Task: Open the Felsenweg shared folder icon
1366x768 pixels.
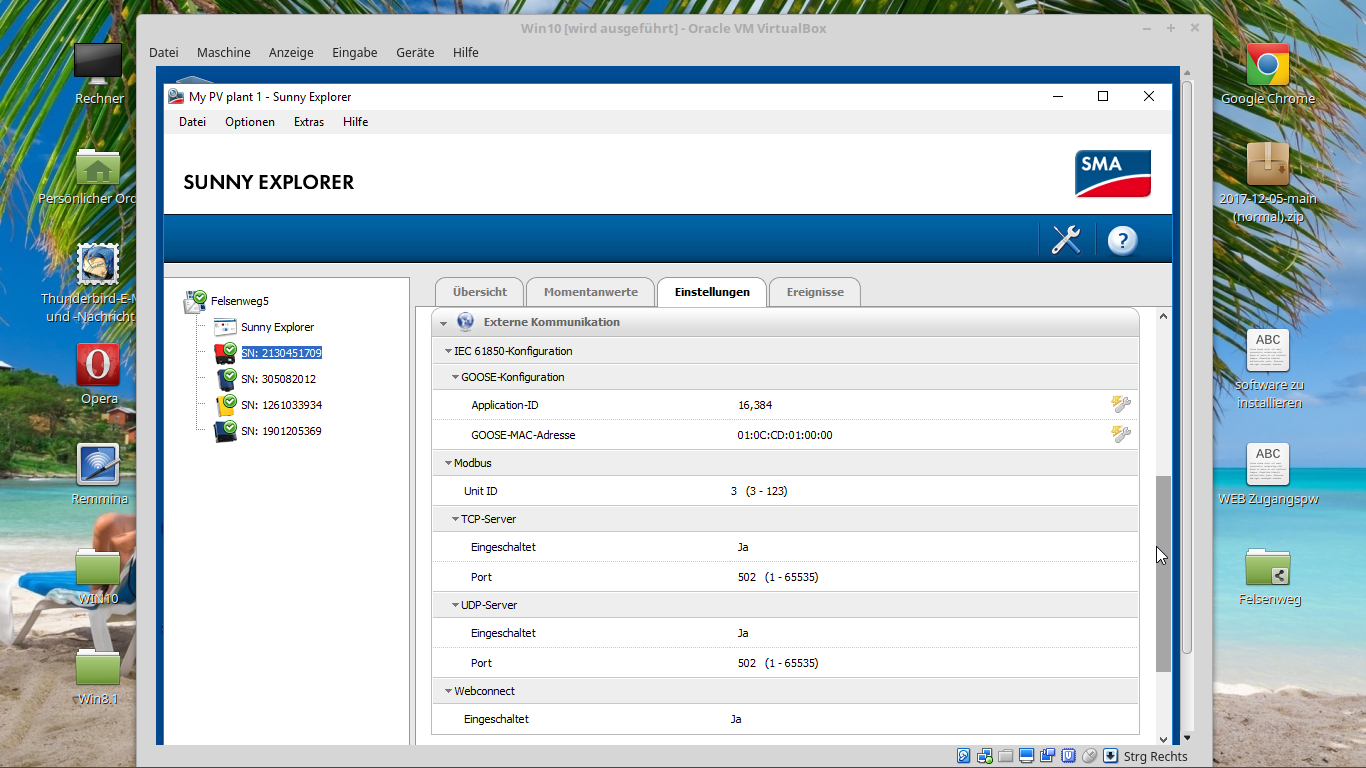Action: point(1268,567)
